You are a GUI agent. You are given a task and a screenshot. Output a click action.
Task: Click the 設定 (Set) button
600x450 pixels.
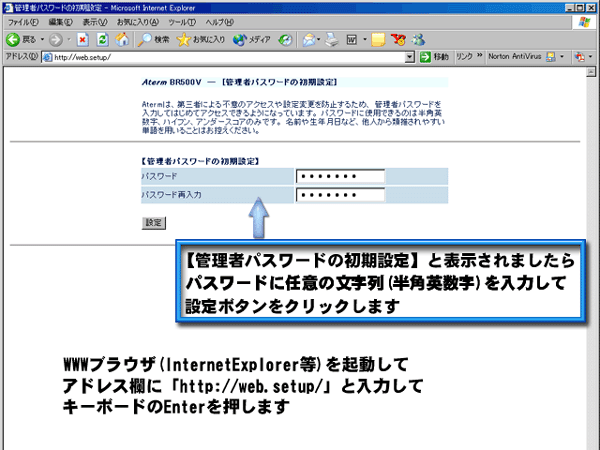coord(153,223)
